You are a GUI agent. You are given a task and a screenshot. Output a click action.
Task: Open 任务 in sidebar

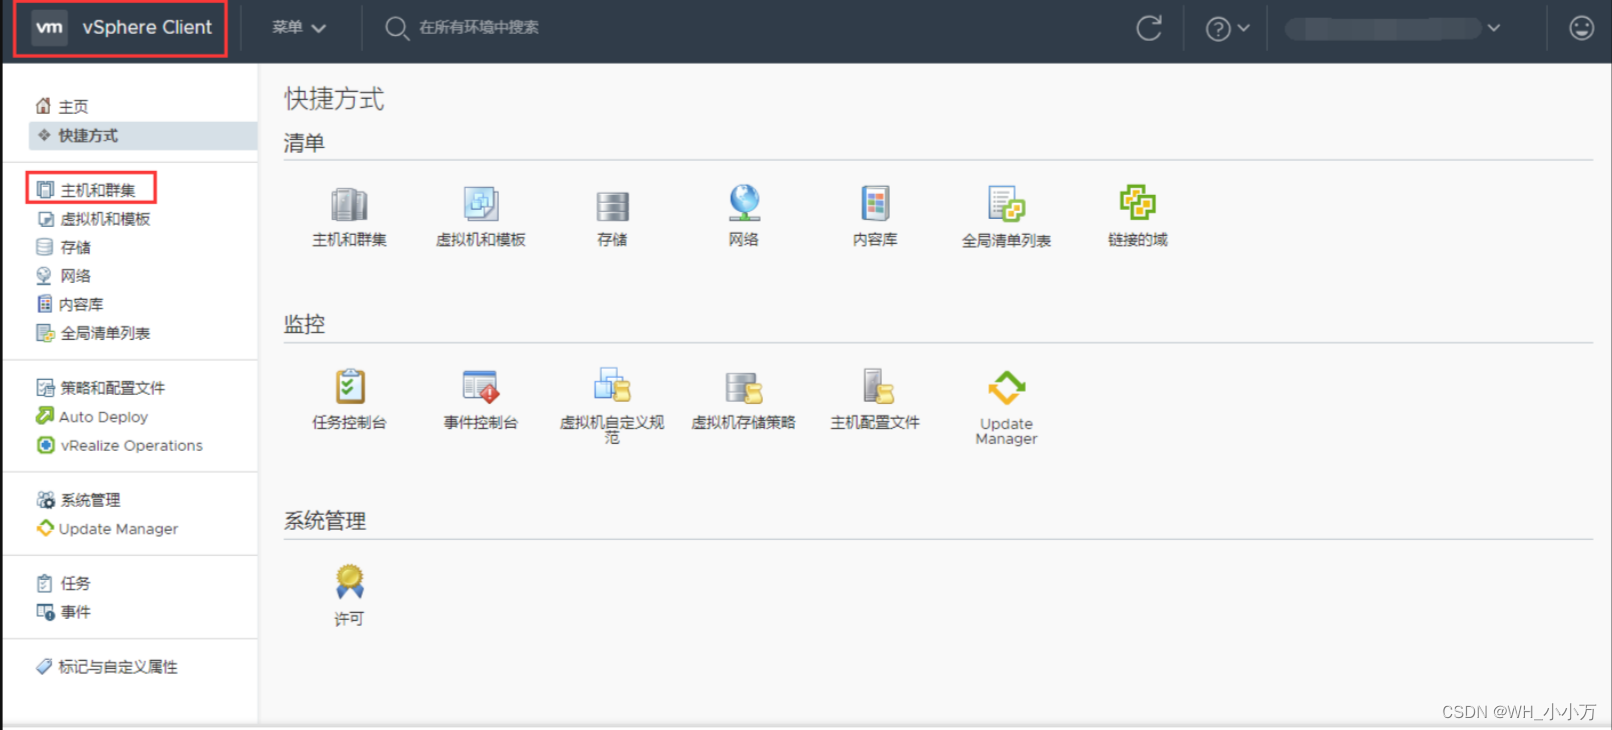64,583
